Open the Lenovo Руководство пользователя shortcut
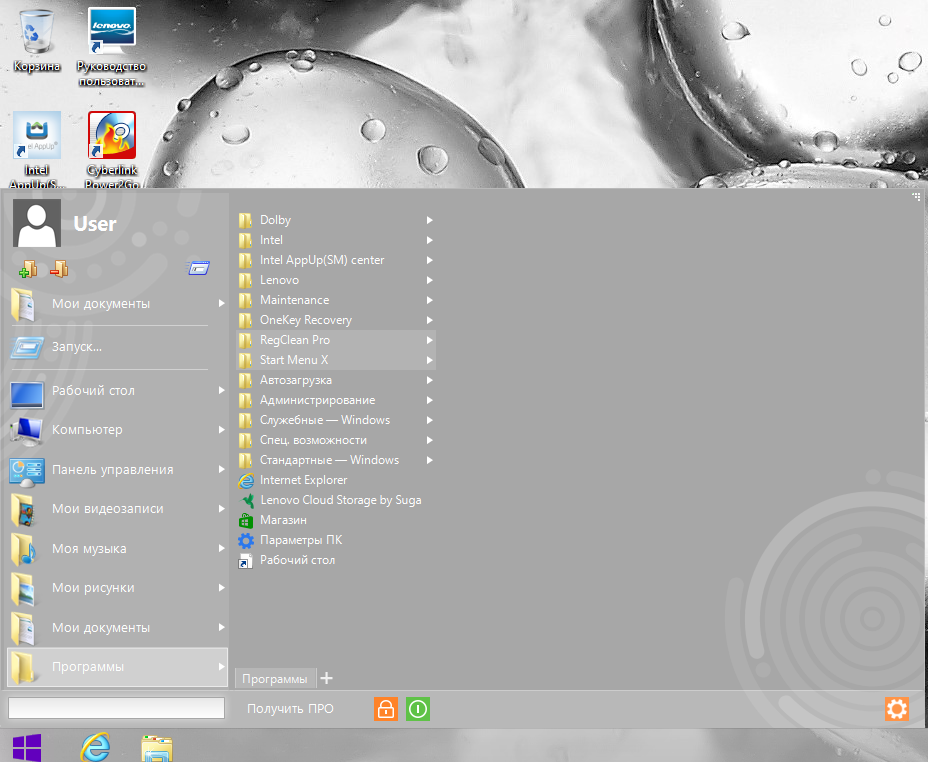The width and height of the screenshot is (928, 762). (x=111, y=47)
